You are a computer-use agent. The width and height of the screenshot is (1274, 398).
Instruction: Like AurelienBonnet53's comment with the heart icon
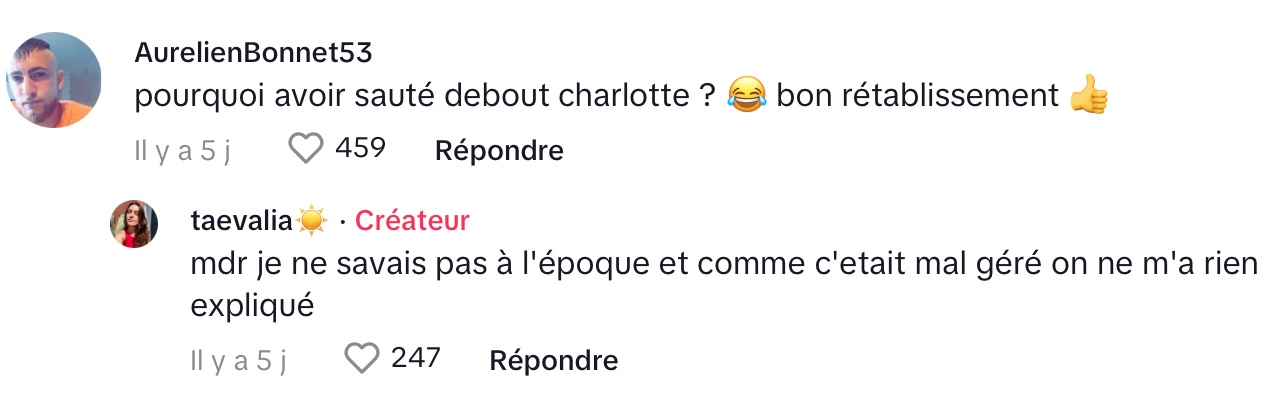coord(306,149)
